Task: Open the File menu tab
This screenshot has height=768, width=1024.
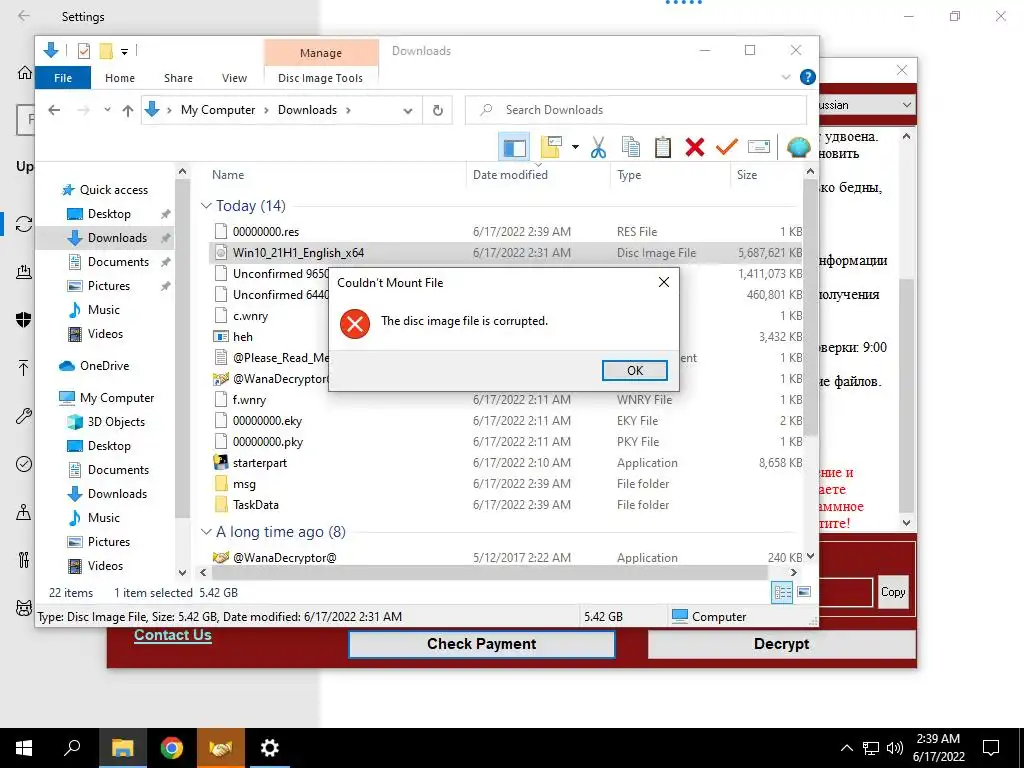Action: point(63,78)
